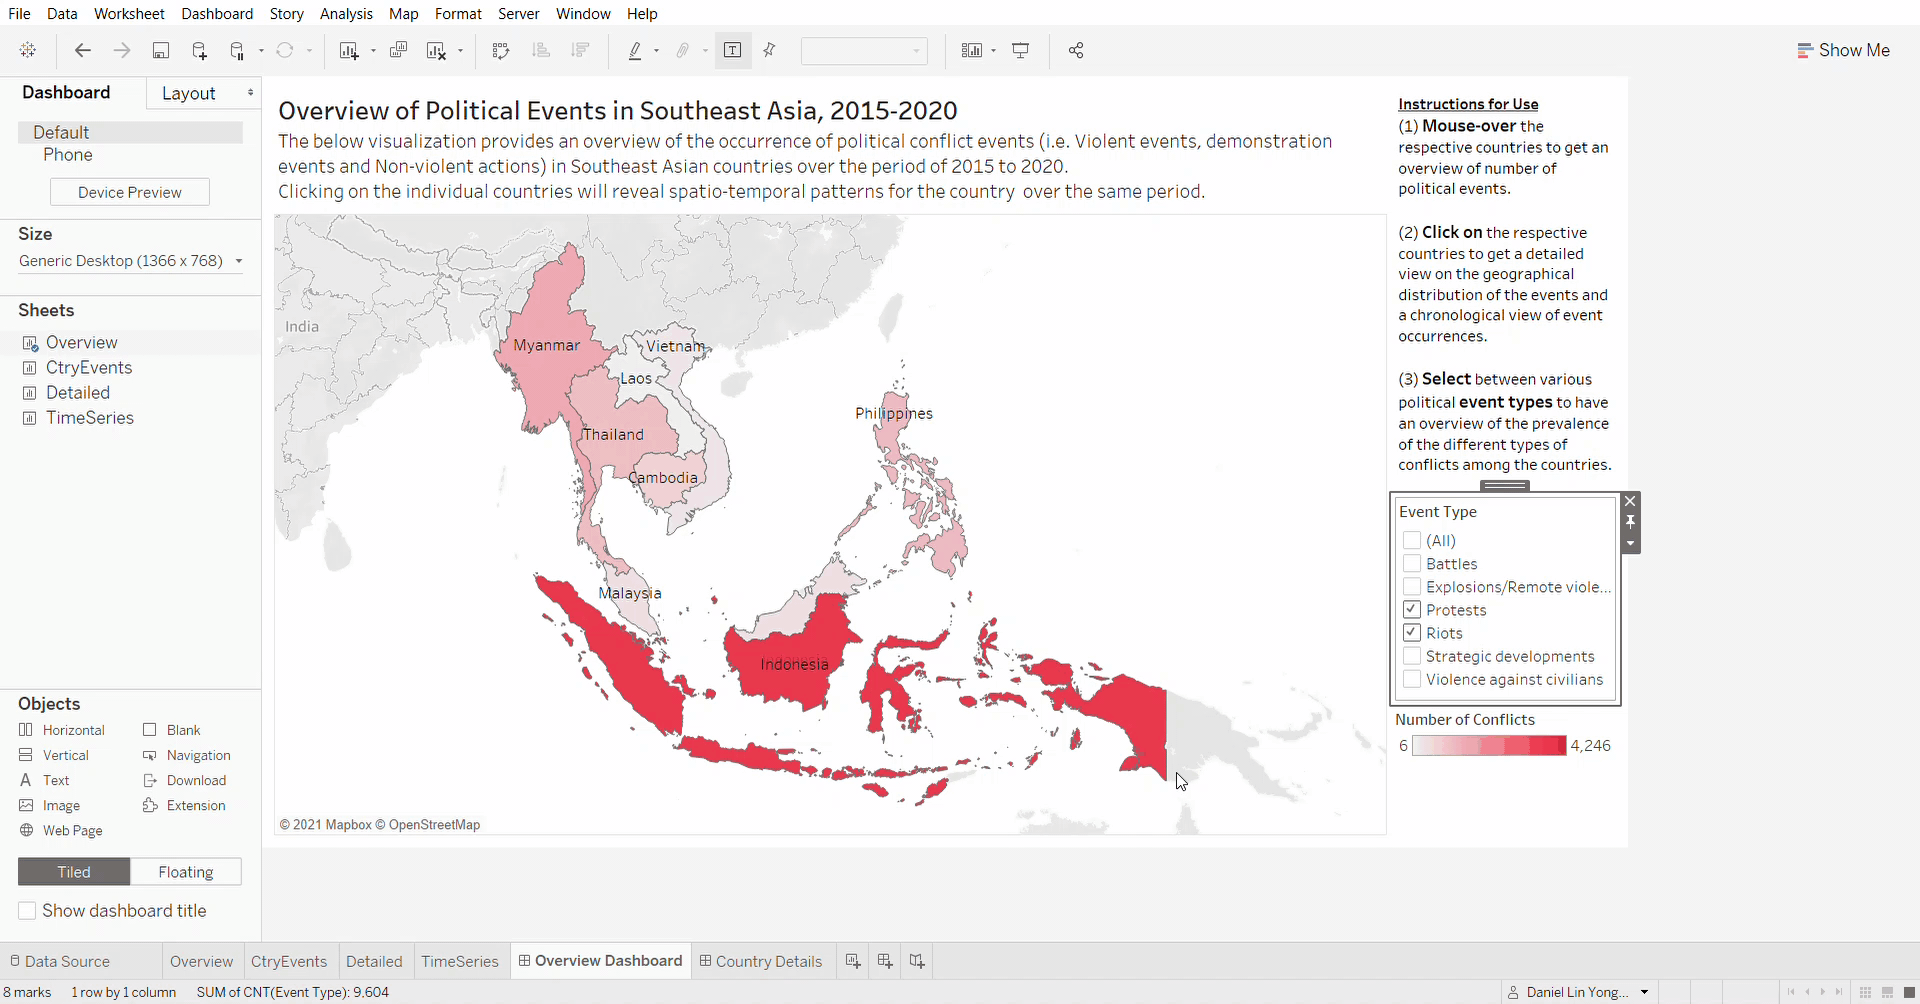
Task: Open the Analysis menu
Action: 346,14
